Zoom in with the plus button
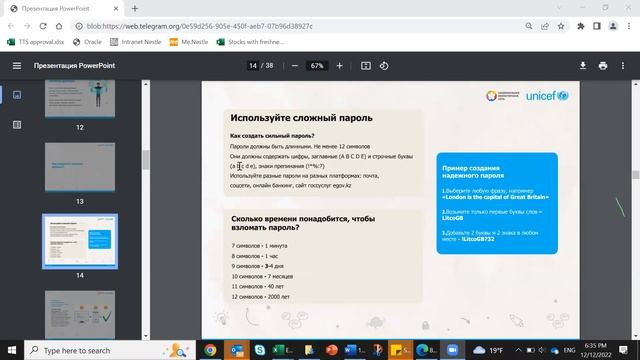Image resolution: width=640 pixels, height=360 pixels. (340, 66)
